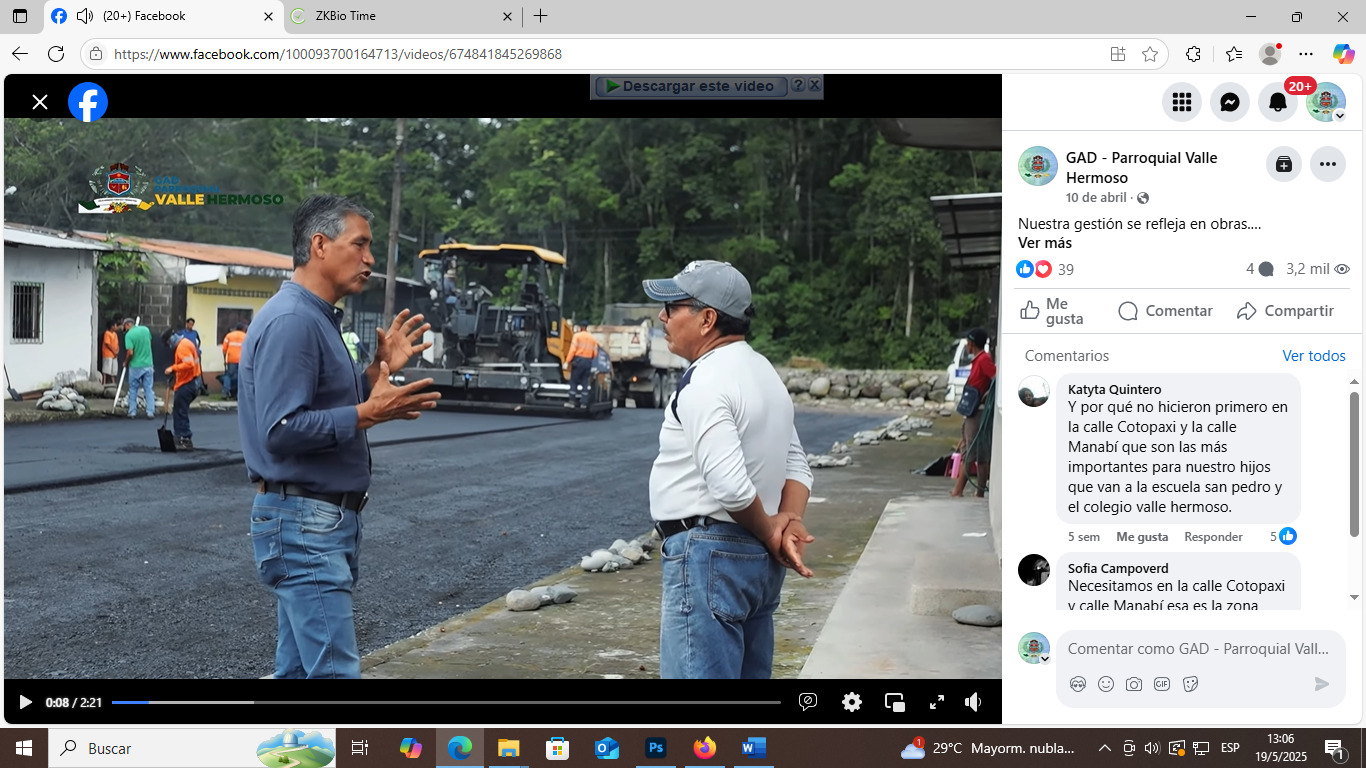Open video settings gear
The image size is (1366, 768).
point(852,702)
